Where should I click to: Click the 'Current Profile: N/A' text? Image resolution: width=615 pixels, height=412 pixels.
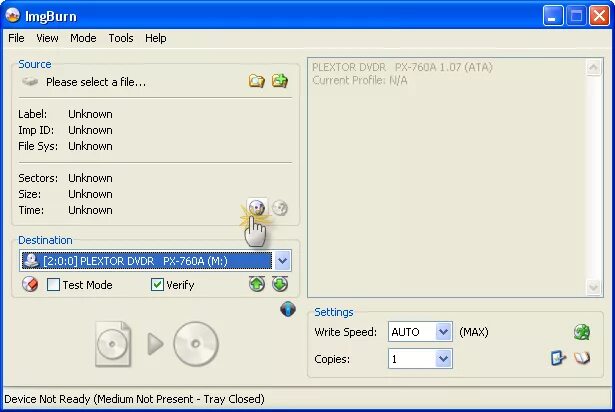(x=360, y=80)
